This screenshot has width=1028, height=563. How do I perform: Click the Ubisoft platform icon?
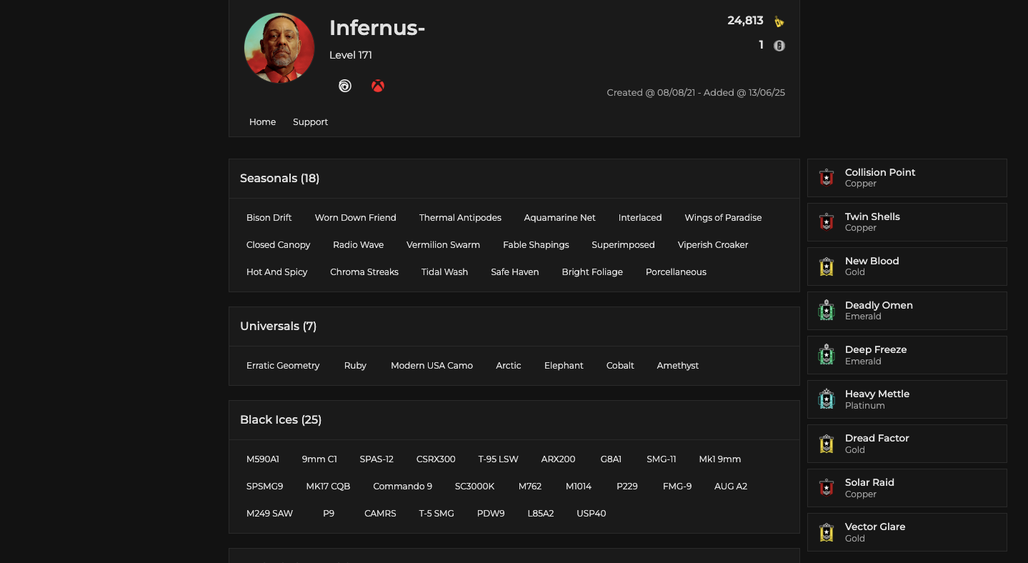pyautogui.click(x=345, y=86)
